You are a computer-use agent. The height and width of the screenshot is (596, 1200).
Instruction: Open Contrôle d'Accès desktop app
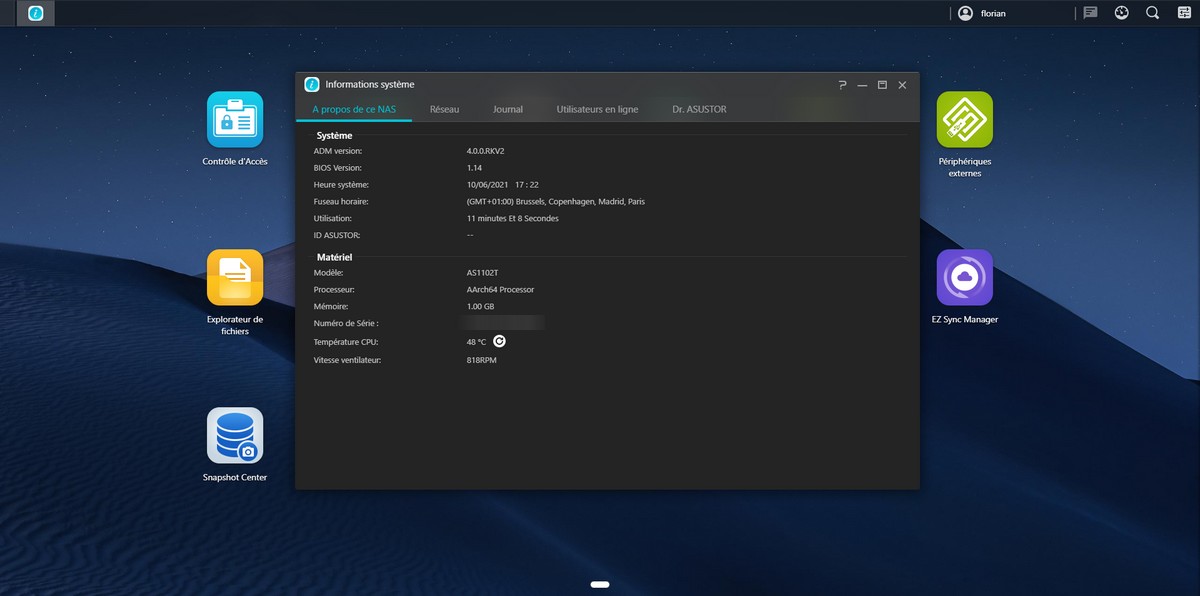pos(235,119)
